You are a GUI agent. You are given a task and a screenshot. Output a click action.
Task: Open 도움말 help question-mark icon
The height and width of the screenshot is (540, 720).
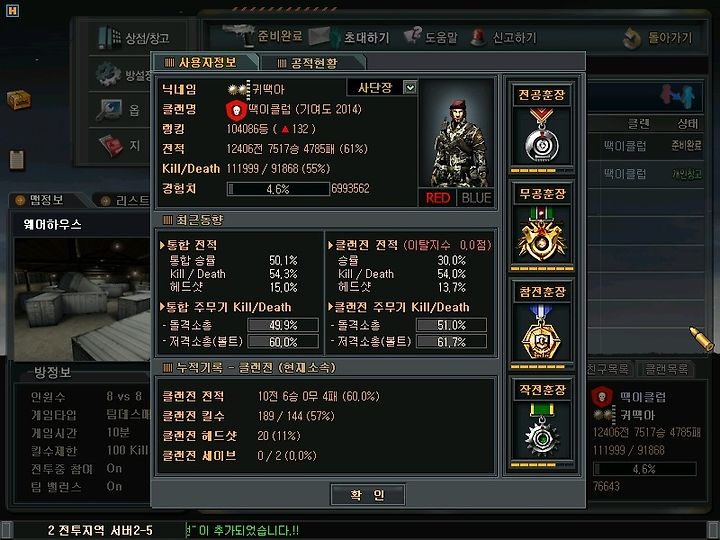tap(412, 35)
